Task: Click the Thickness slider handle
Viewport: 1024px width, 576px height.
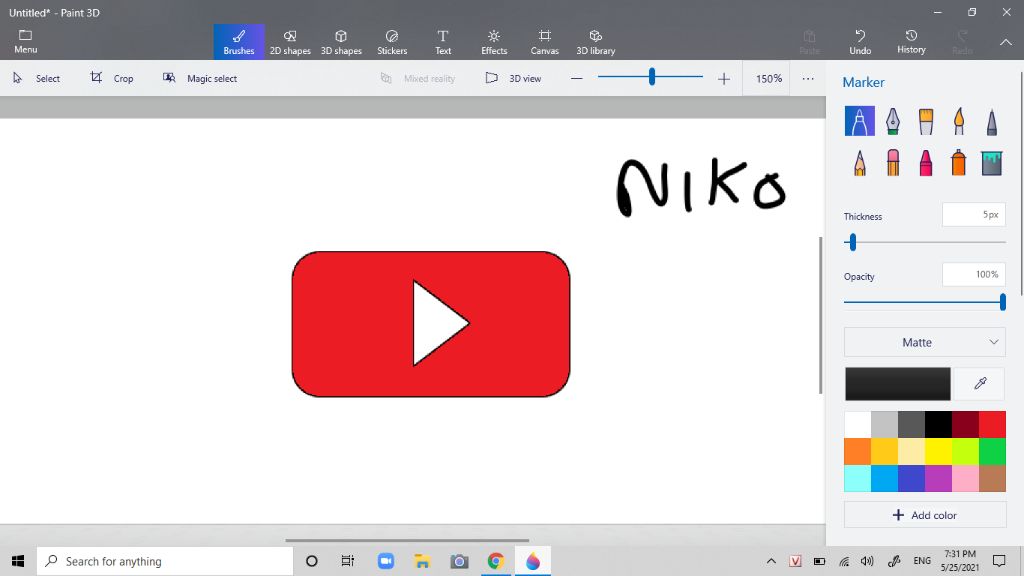Action: click(852, 243)
